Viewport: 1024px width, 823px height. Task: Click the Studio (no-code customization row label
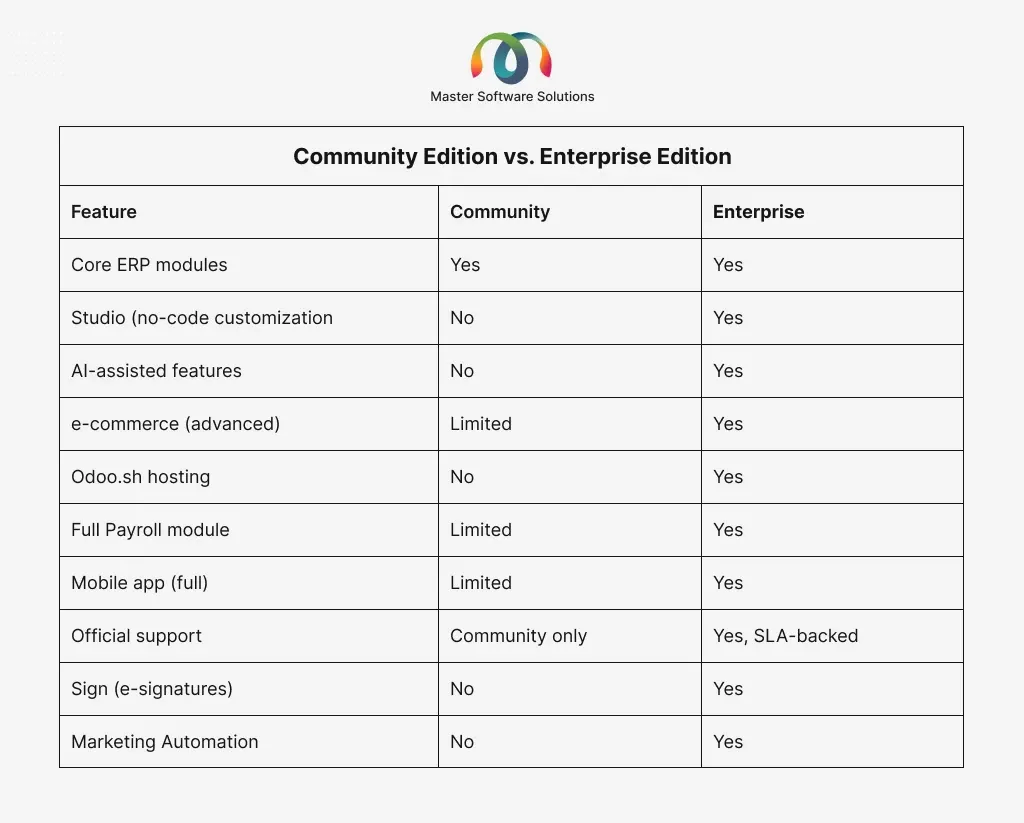pyautogui.click(x=202, y=318)
